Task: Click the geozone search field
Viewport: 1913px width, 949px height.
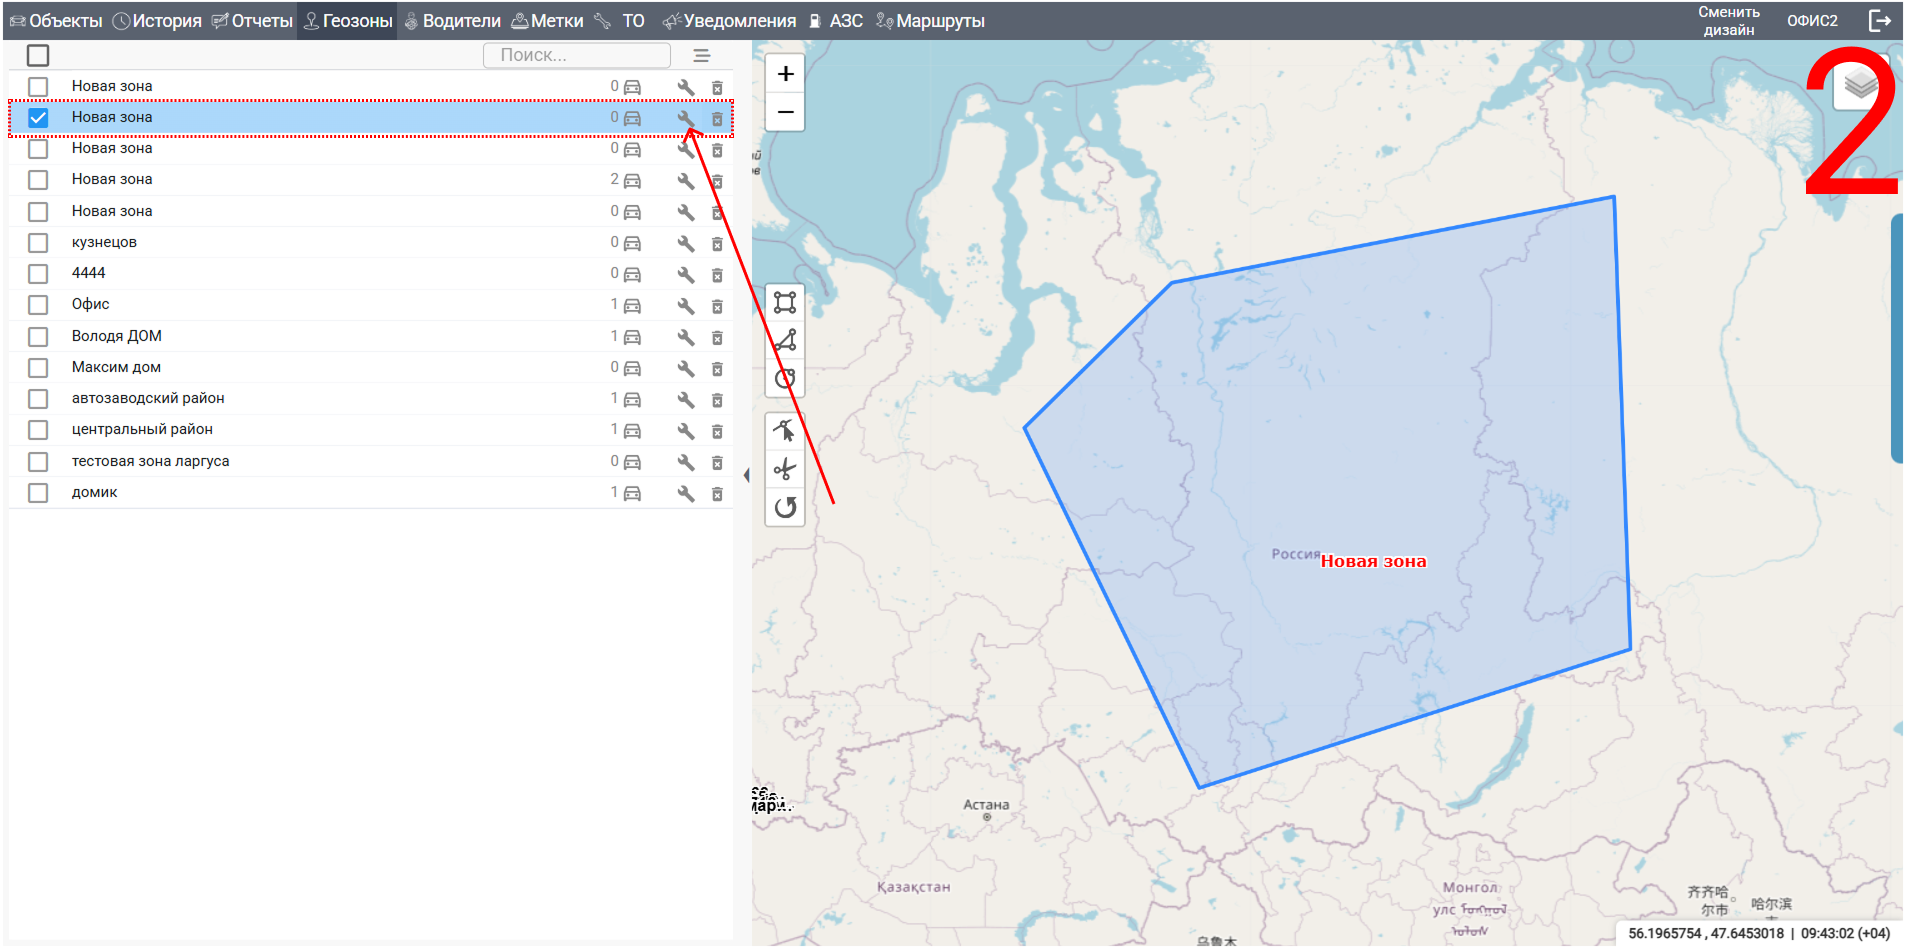Action: (576, 56)
